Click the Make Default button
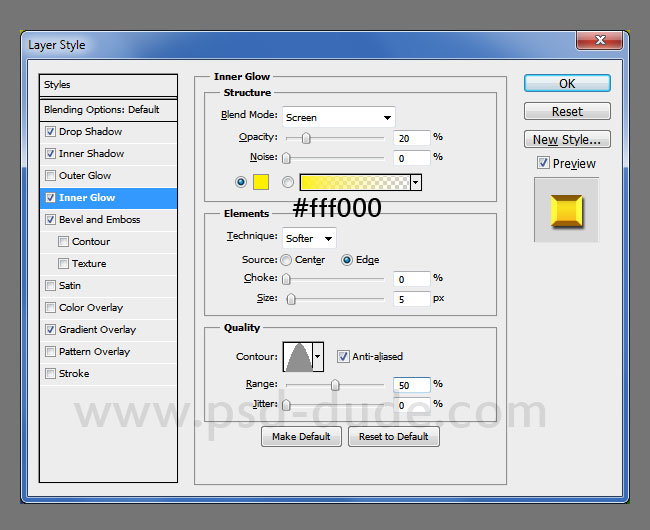 click(x=301, y=436)
